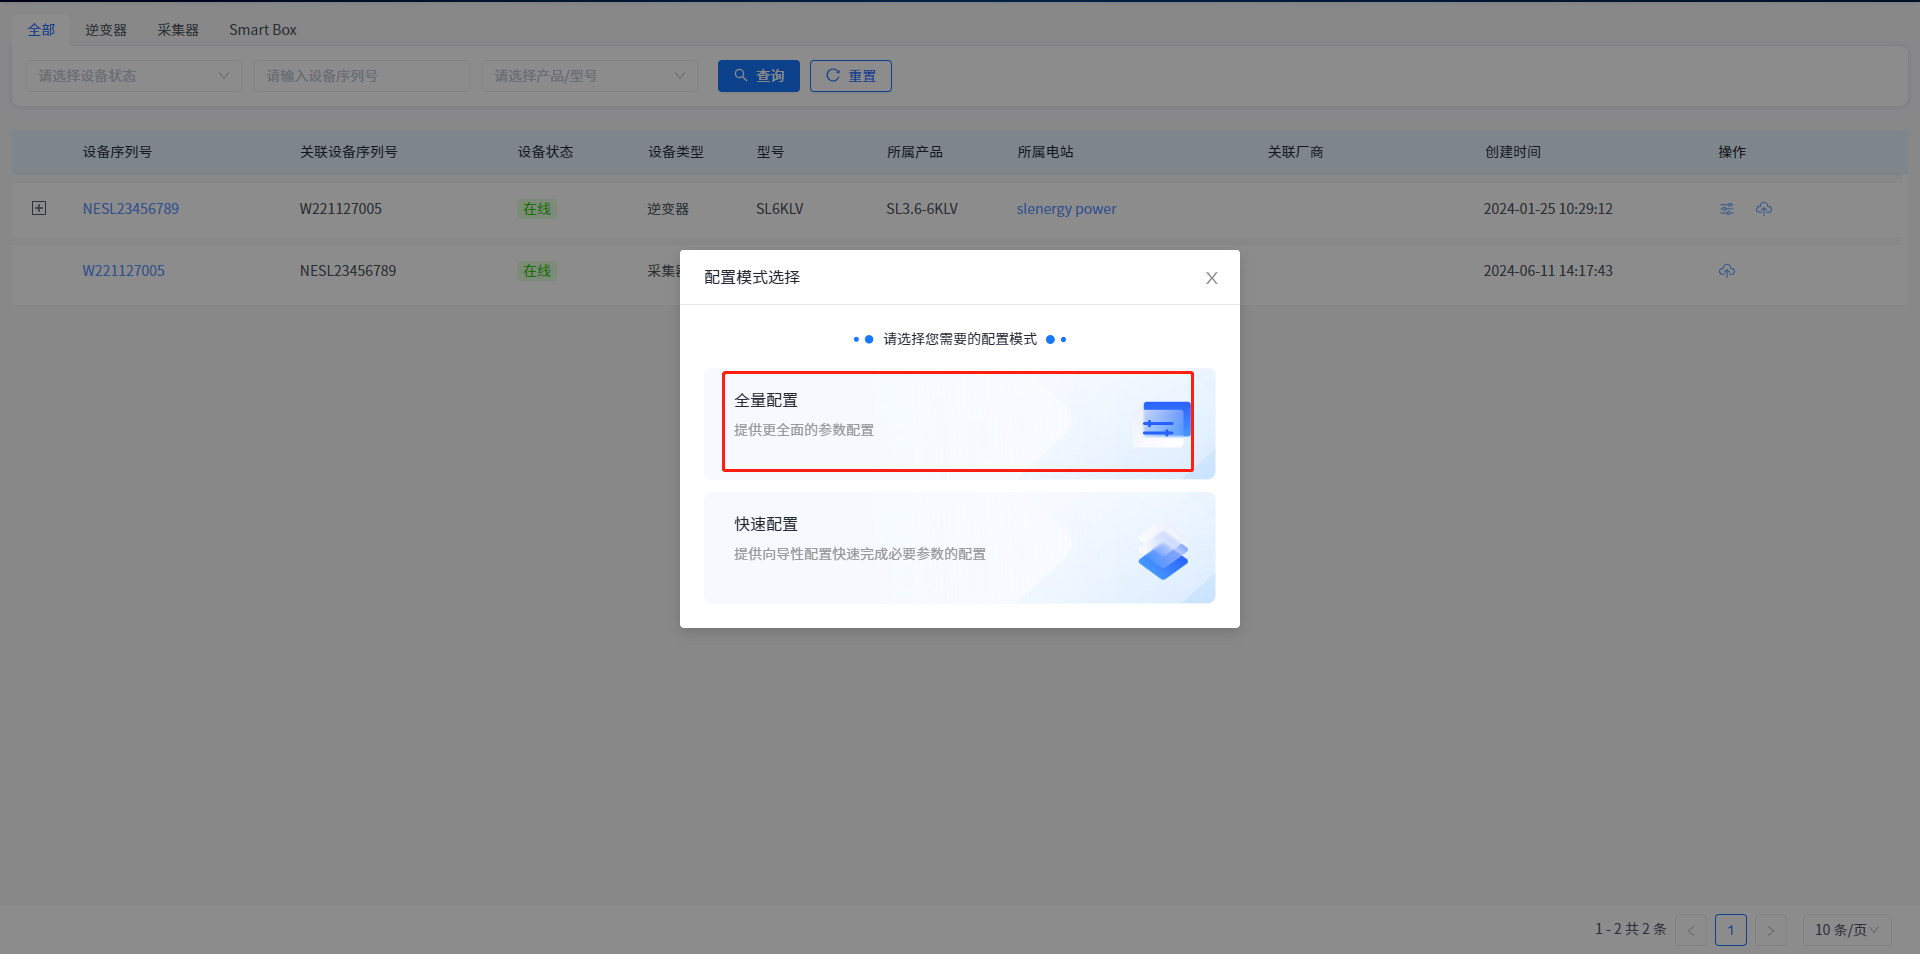1920x954 pixels.
Task: Click the settings sliders icon for NESL23456789
Action: (1727, 209)
